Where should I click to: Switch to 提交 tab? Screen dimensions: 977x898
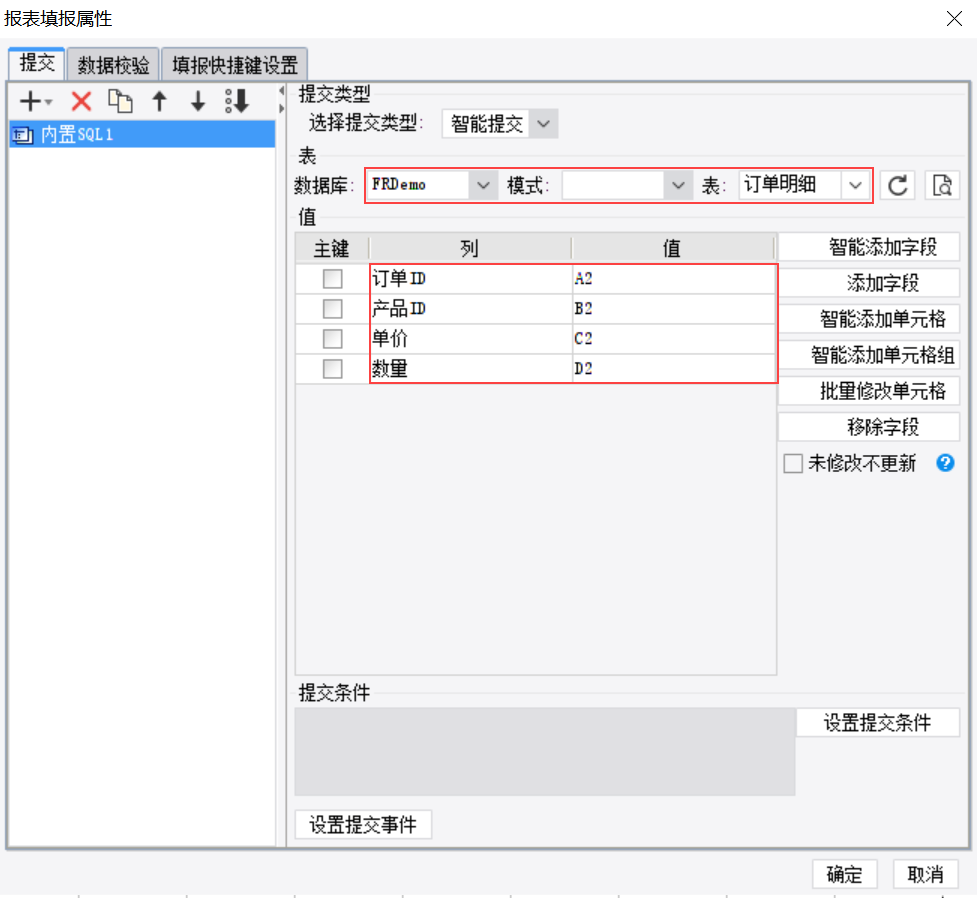tap(37, 64)
